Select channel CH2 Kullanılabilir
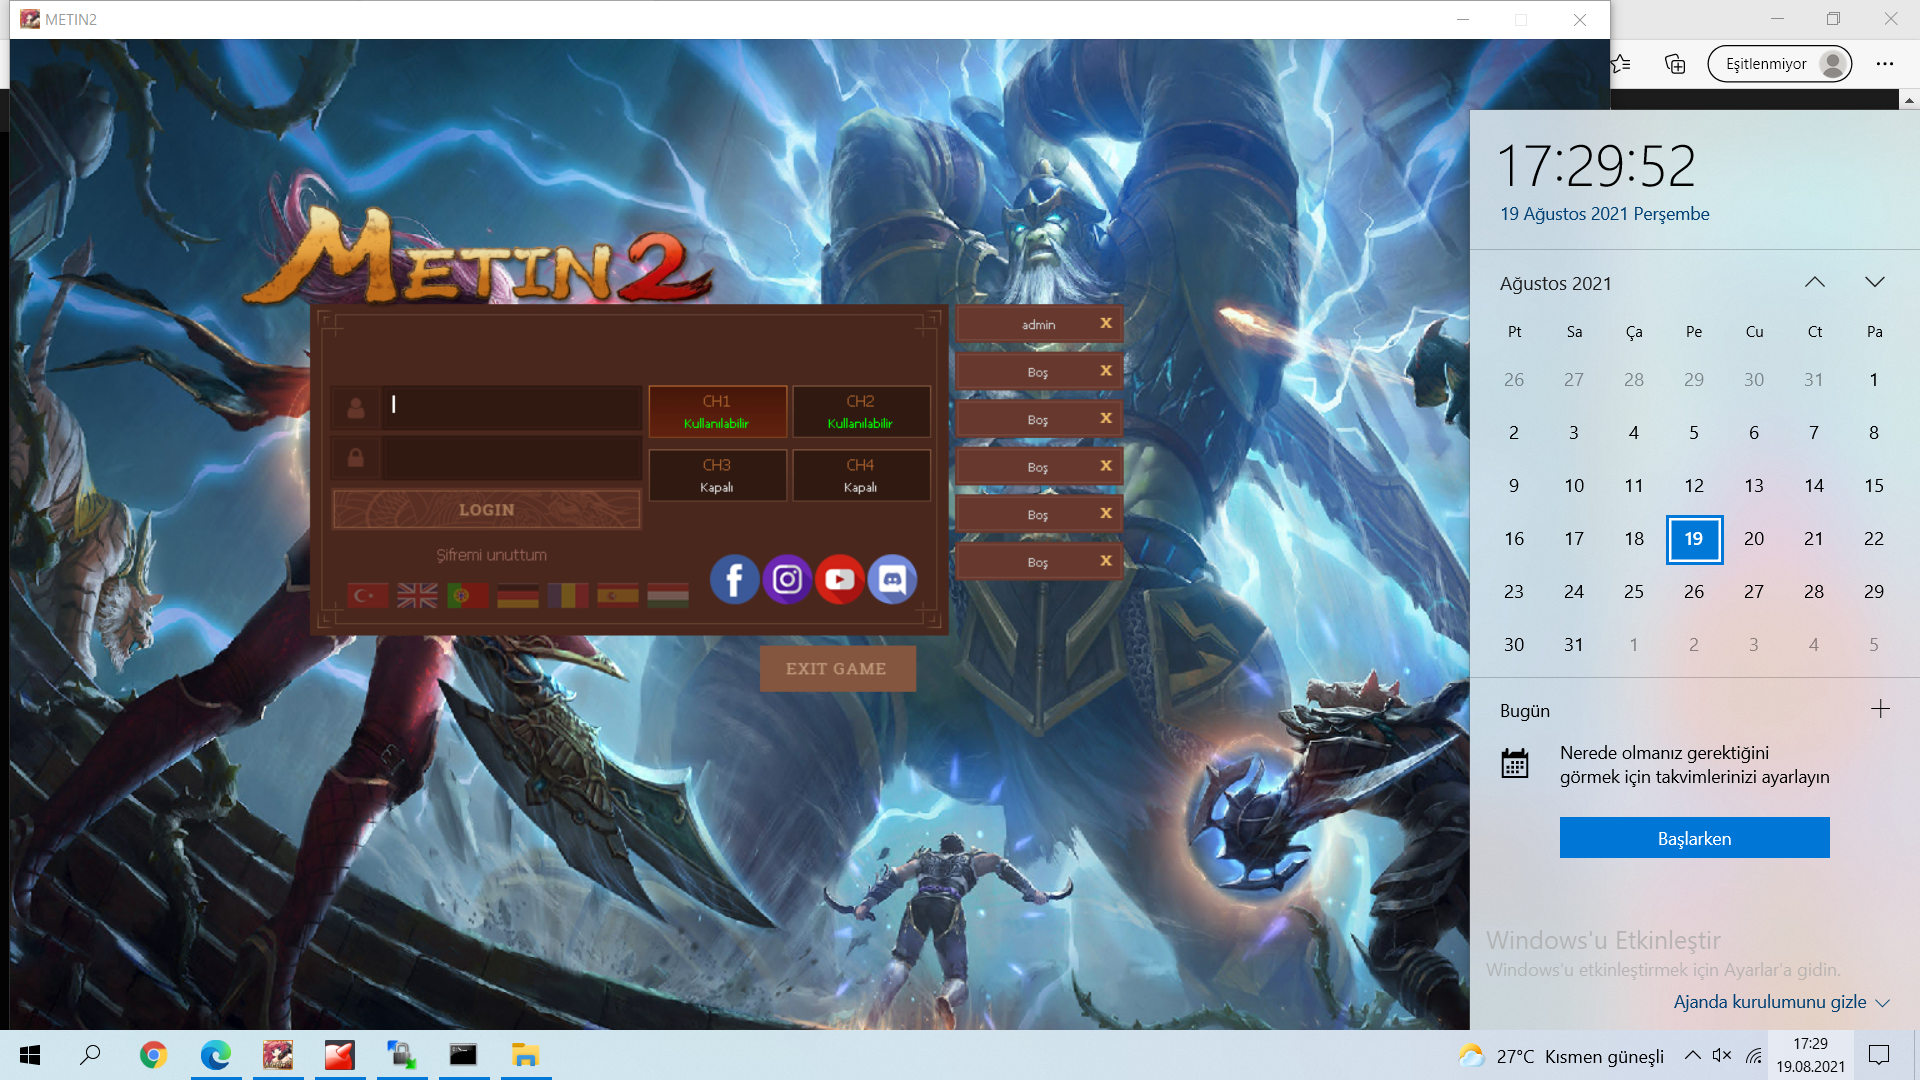The height and width of the screenshot is (1080, 1920). coord(861,411)
